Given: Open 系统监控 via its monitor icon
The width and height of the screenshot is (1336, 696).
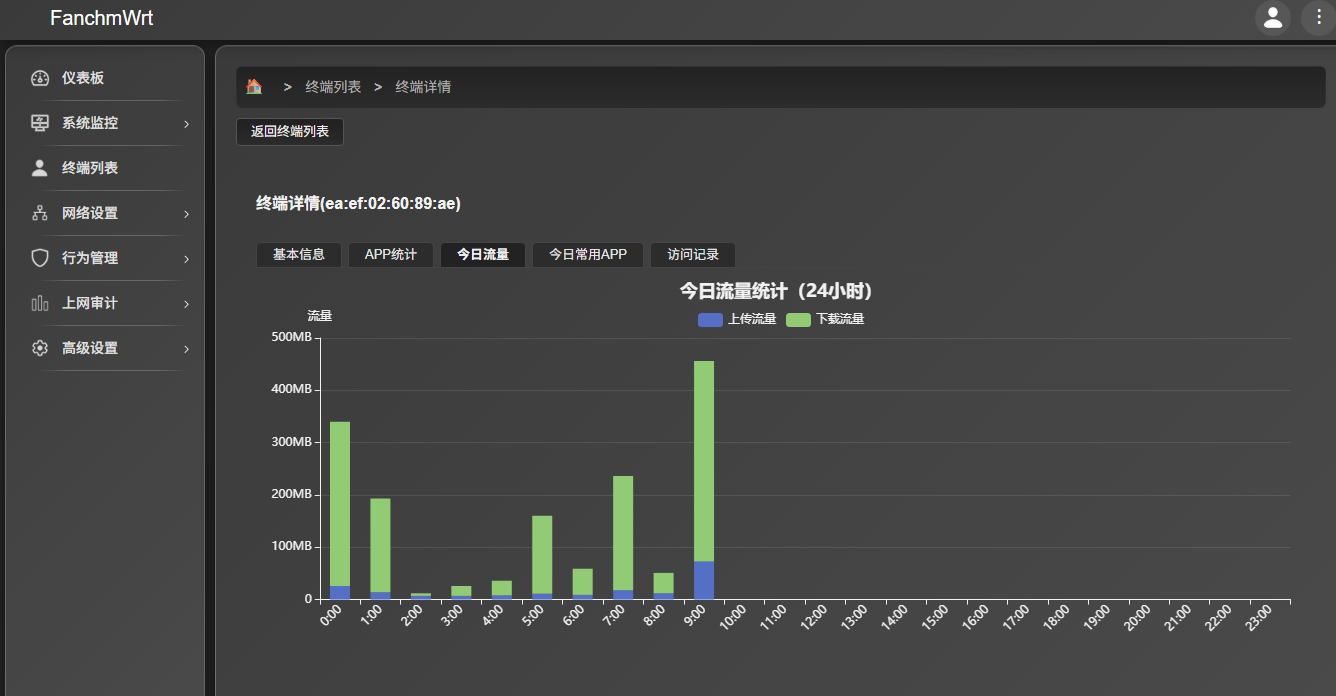Looking at the screenshot, I should [x=40, y=122].
